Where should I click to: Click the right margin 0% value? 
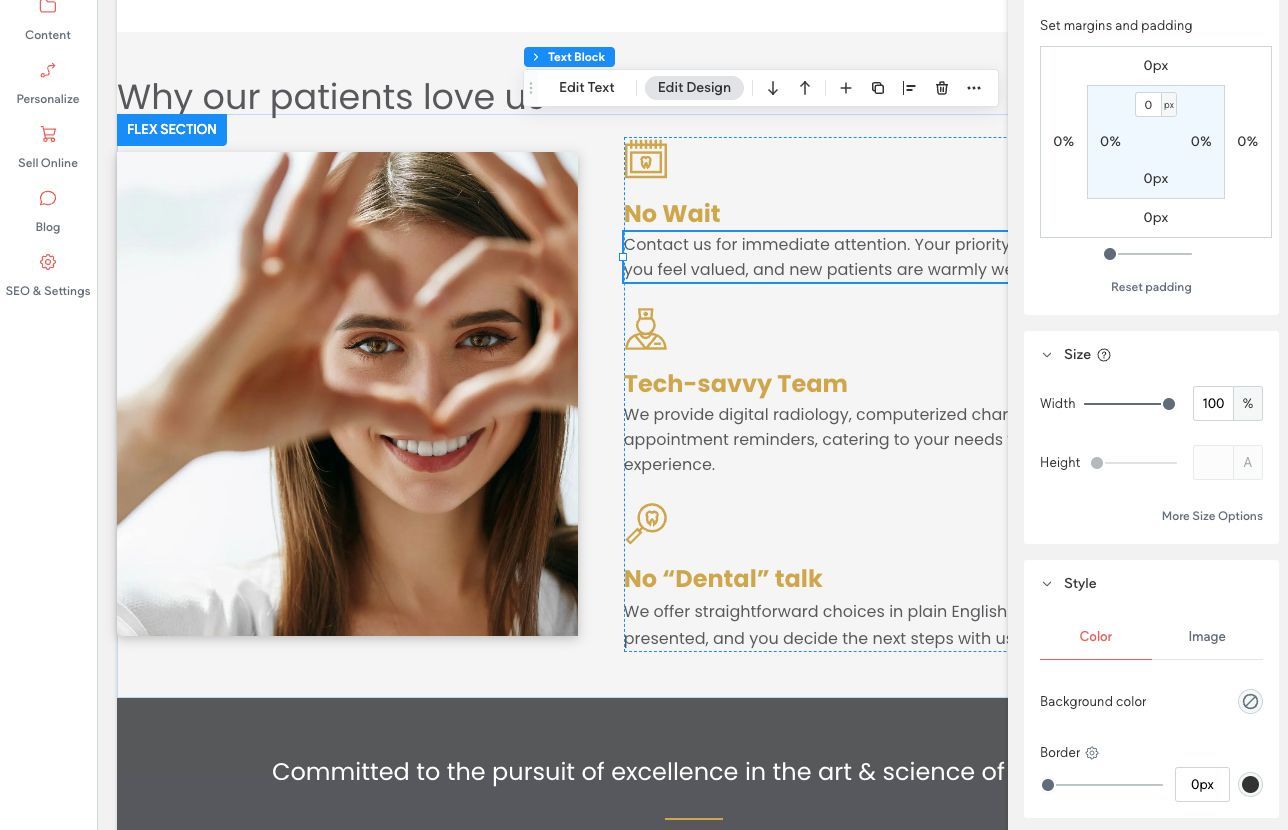tap(1247, 142)
